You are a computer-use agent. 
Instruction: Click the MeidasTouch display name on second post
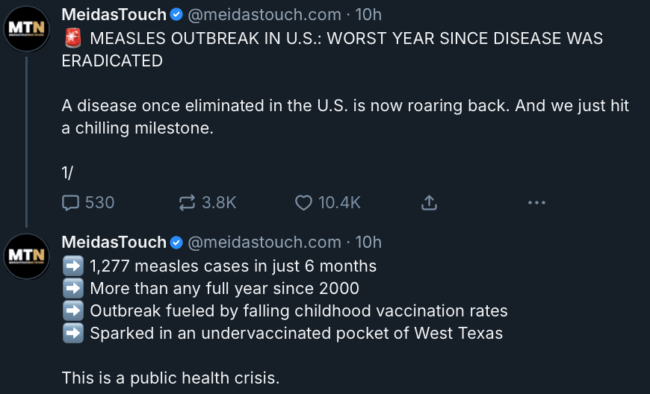tap(114, 242)
